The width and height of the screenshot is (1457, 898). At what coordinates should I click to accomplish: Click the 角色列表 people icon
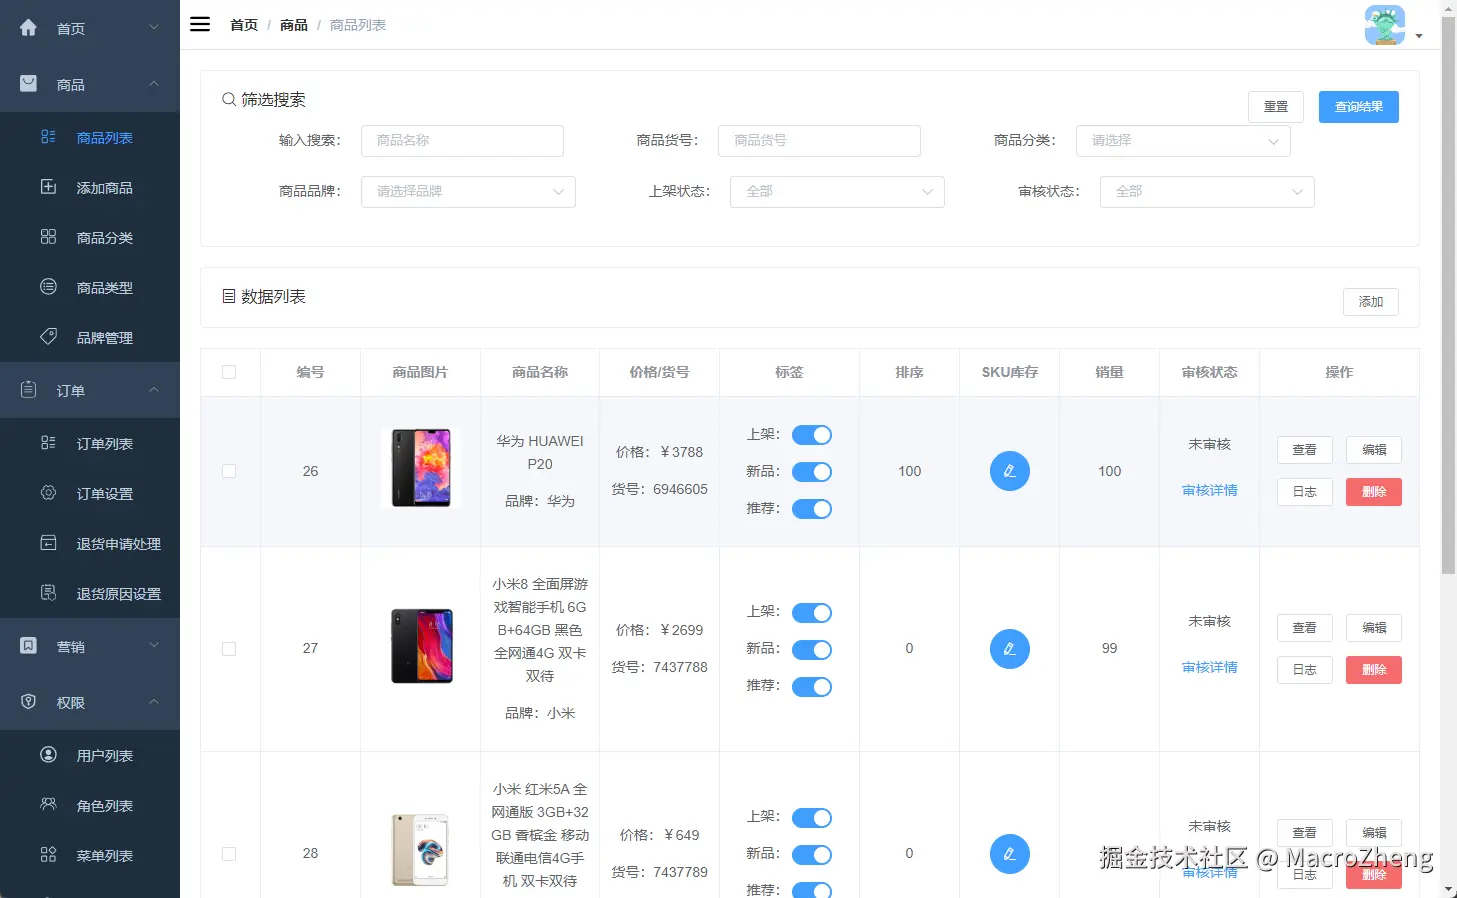(x=48, y=805)
